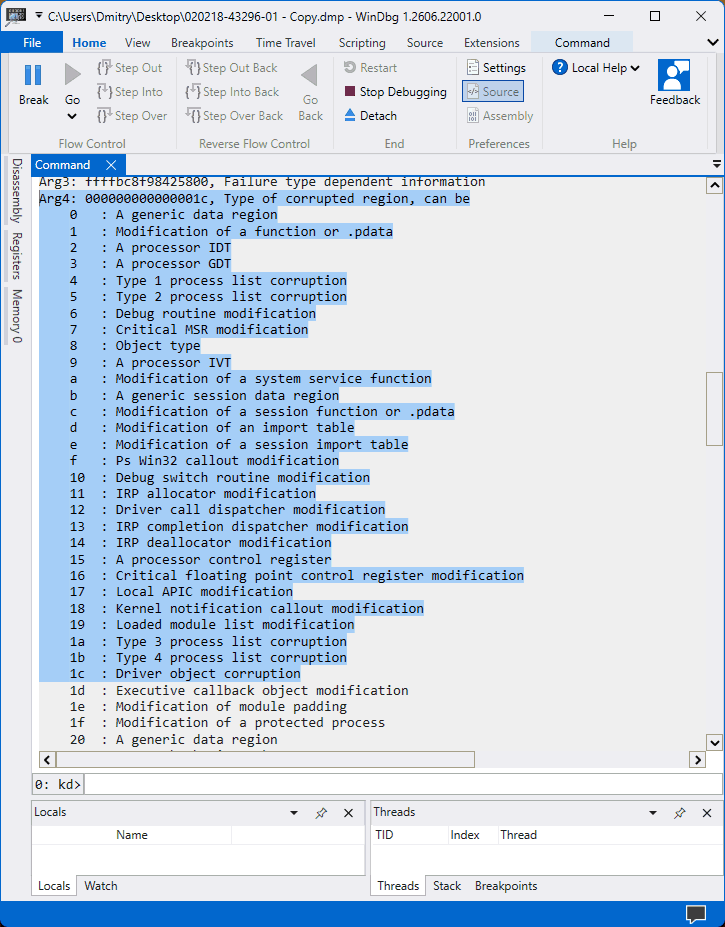Detach the debugger

tap(370, 116)
